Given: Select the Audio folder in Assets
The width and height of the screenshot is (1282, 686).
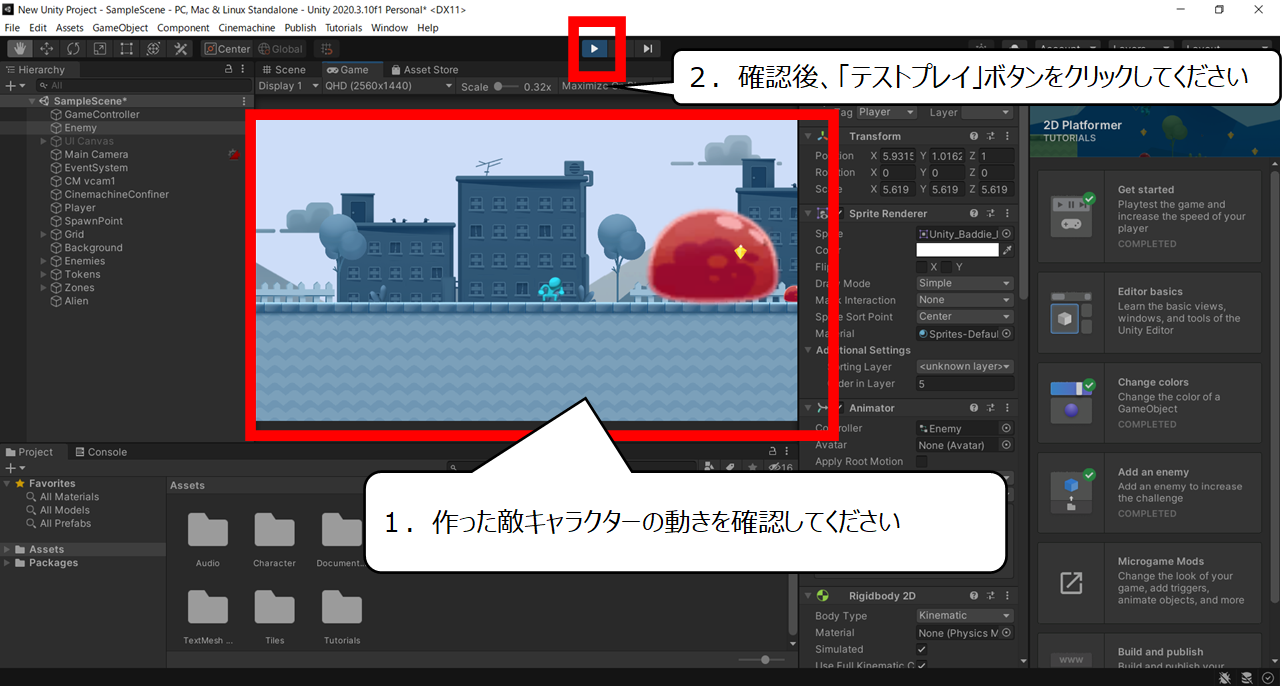Looking at the screenshot, I should point(208,538).
